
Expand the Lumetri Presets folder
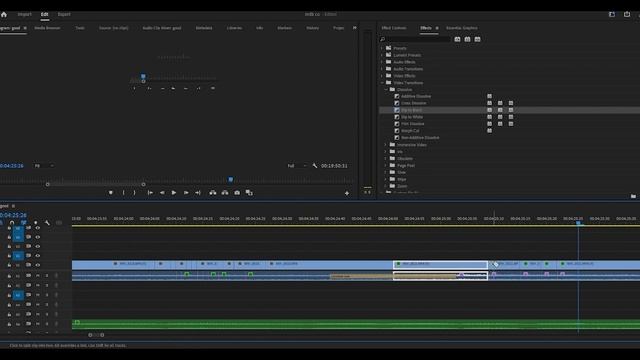tap(382, 55)
